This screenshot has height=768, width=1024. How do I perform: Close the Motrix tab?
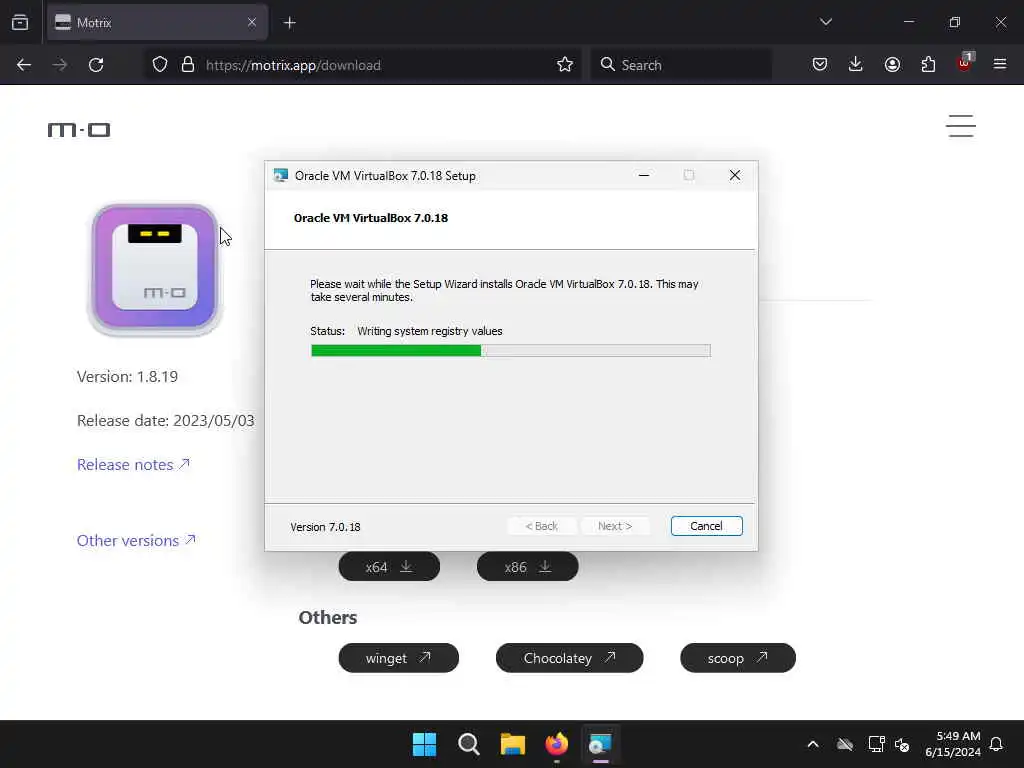[x=252, y=23]
